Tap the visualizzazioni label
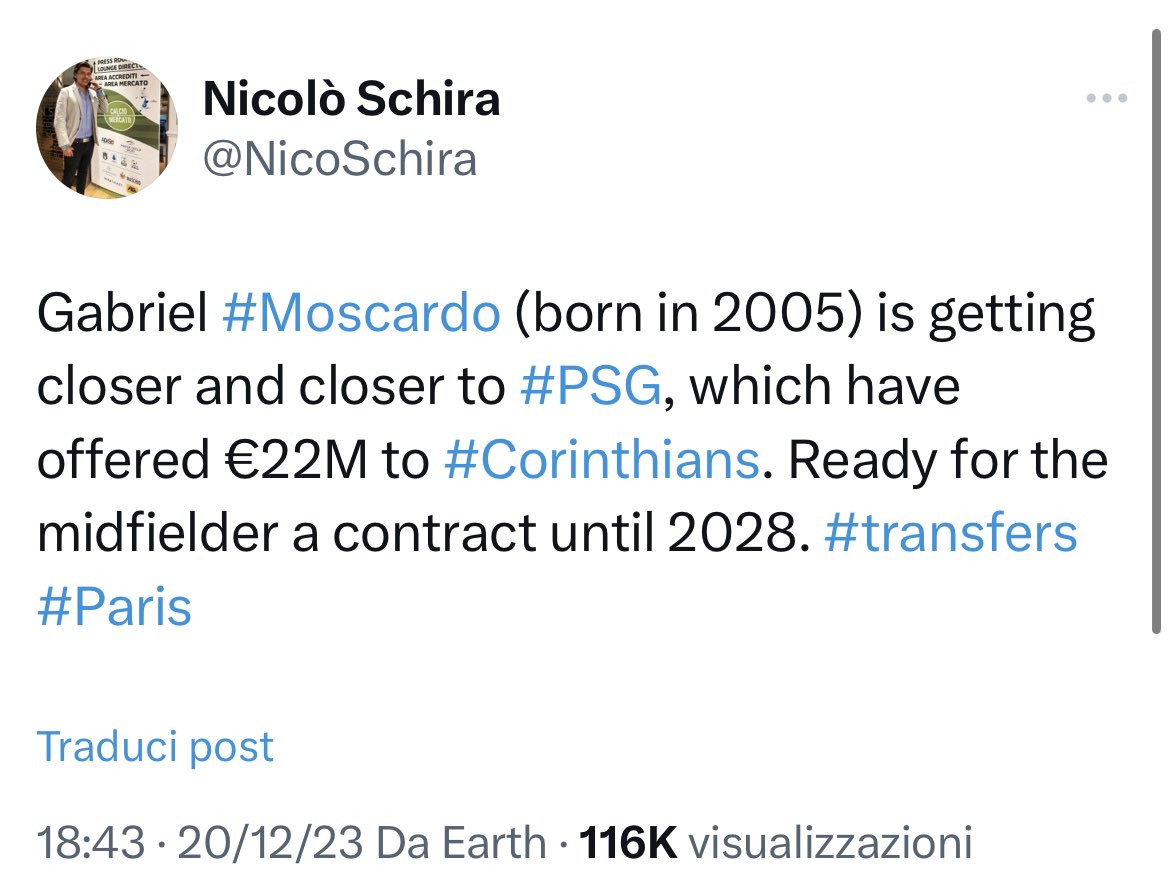1170x886 pixels. click(831, 842)
